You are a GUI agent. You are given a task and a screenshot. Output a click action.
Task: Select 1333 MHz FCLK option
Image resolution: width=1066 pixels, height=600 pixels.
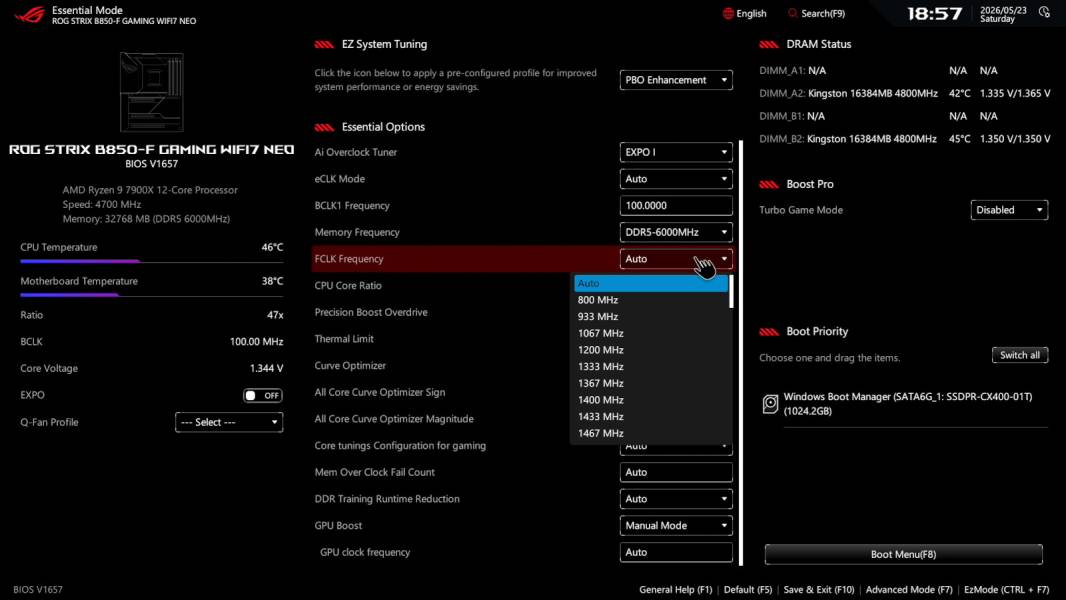point(651,366)
